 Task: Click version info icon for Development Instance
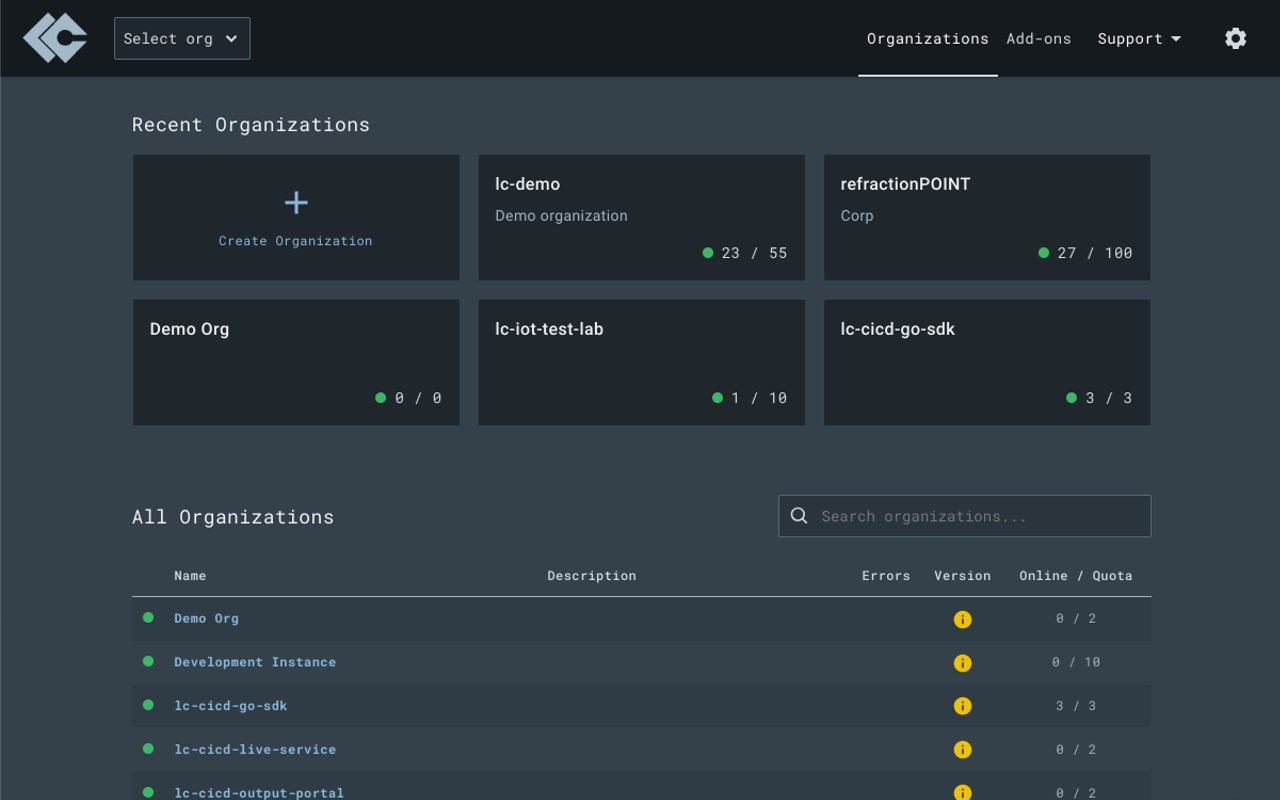(962, 663)
